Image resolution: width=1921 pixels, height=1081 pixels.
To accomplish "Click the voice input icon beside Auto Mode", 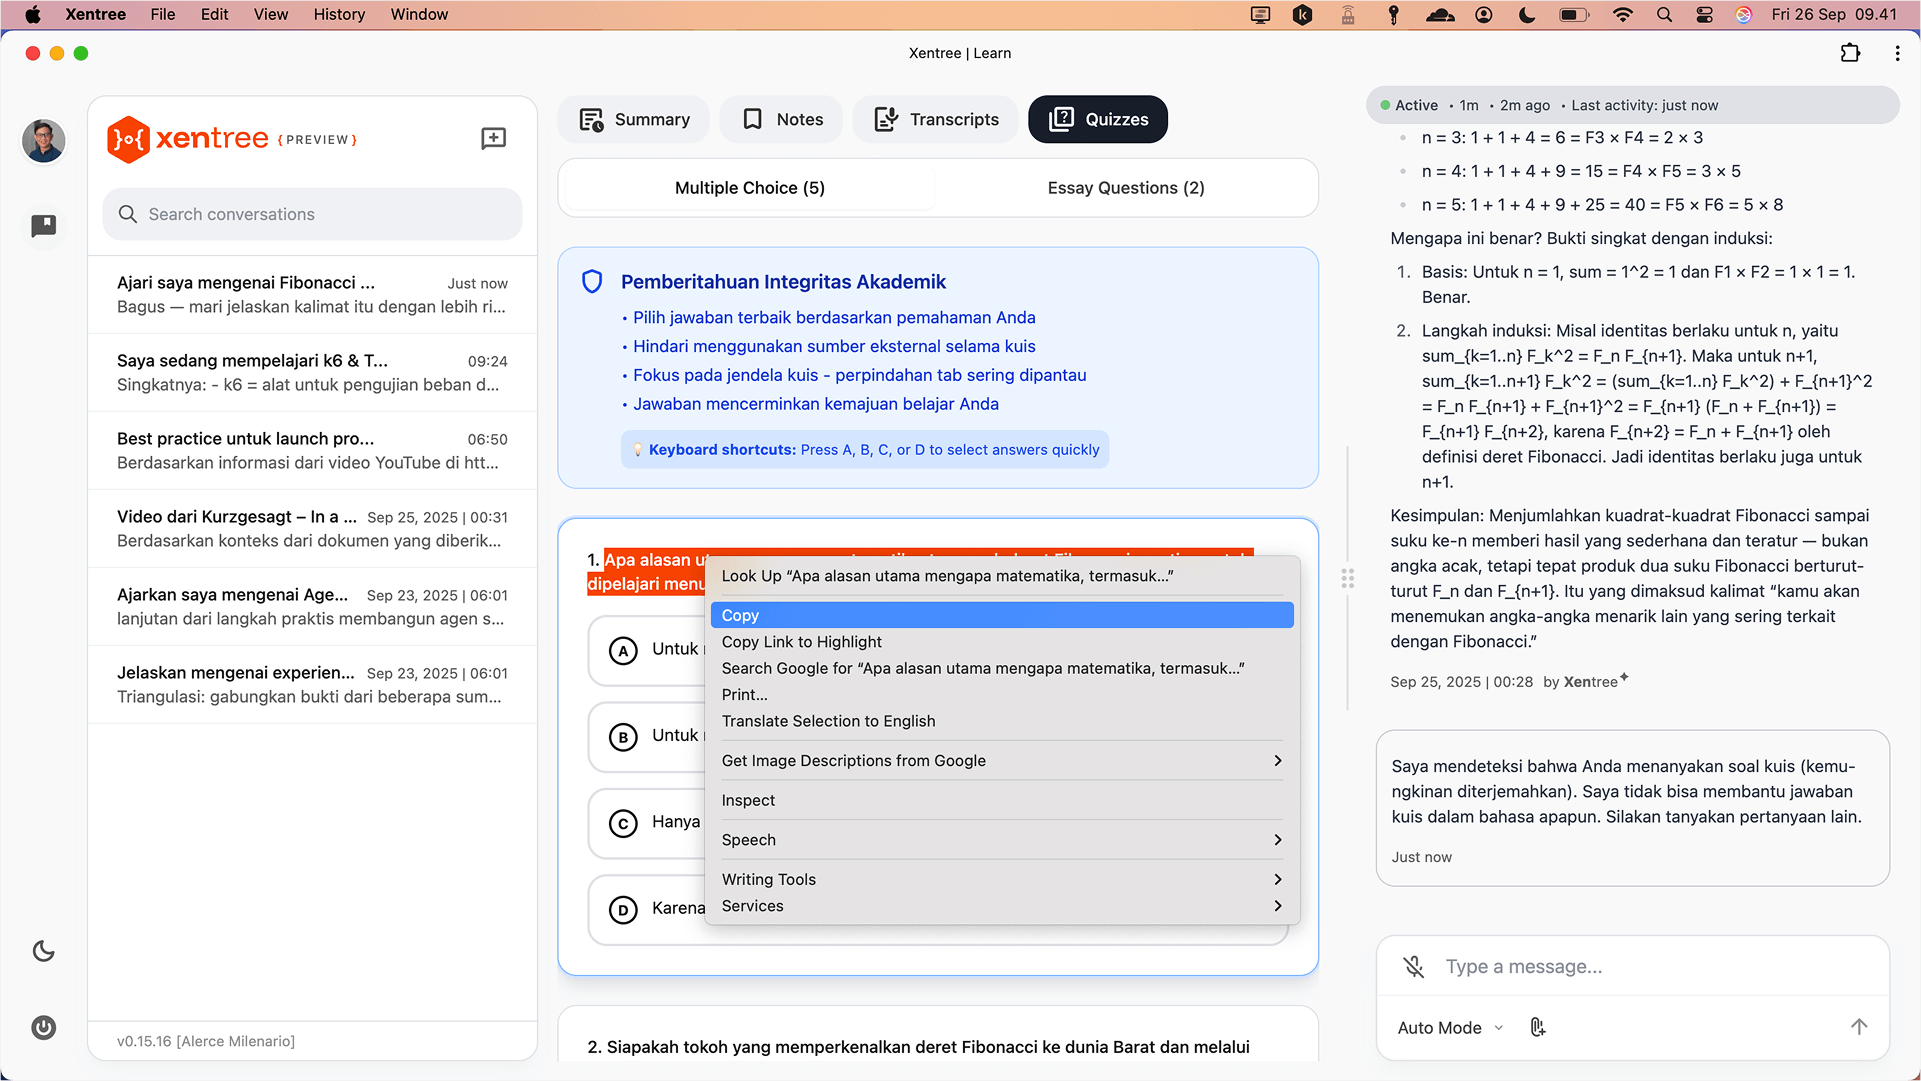I will pos(1538,1027).
